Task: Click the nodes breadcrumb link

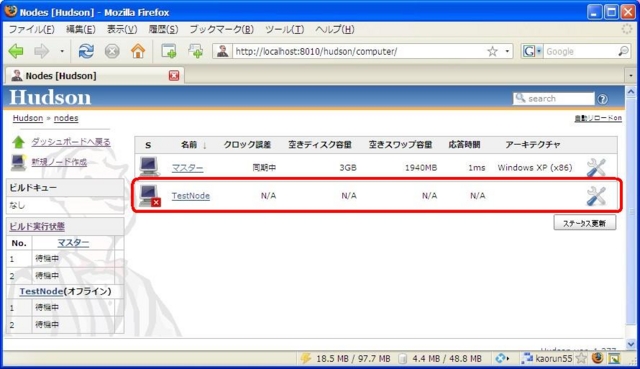Action: pyautogui.click(x=66, y=118)
